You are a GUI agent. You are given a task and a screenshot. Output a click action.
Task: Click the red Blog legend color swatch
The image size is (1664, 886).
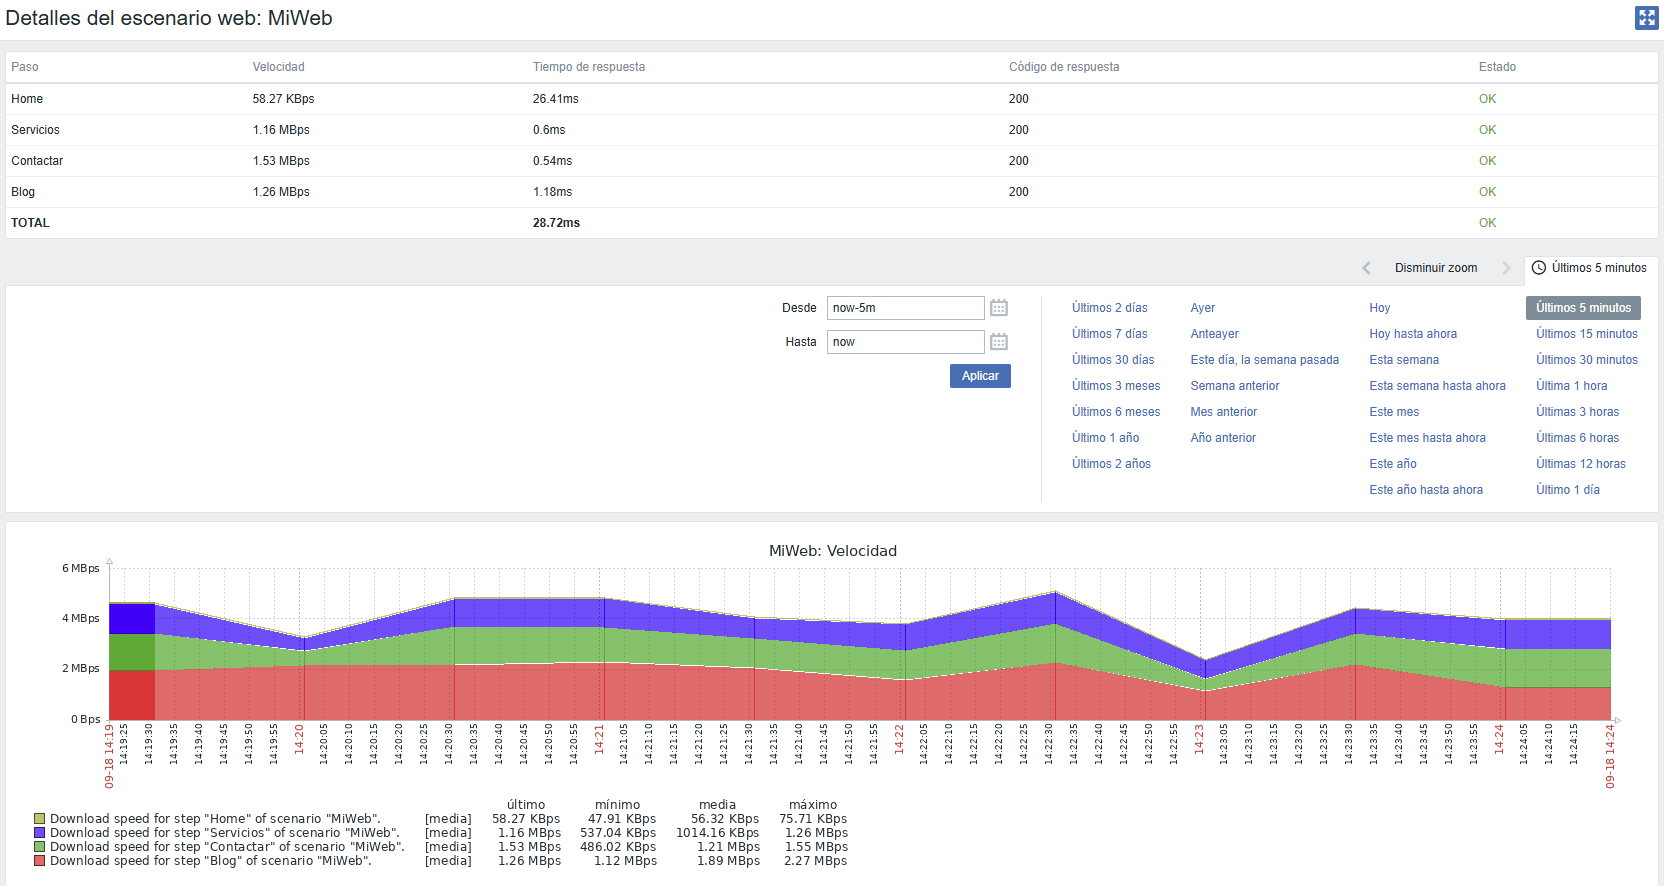(x=40, y=861)
